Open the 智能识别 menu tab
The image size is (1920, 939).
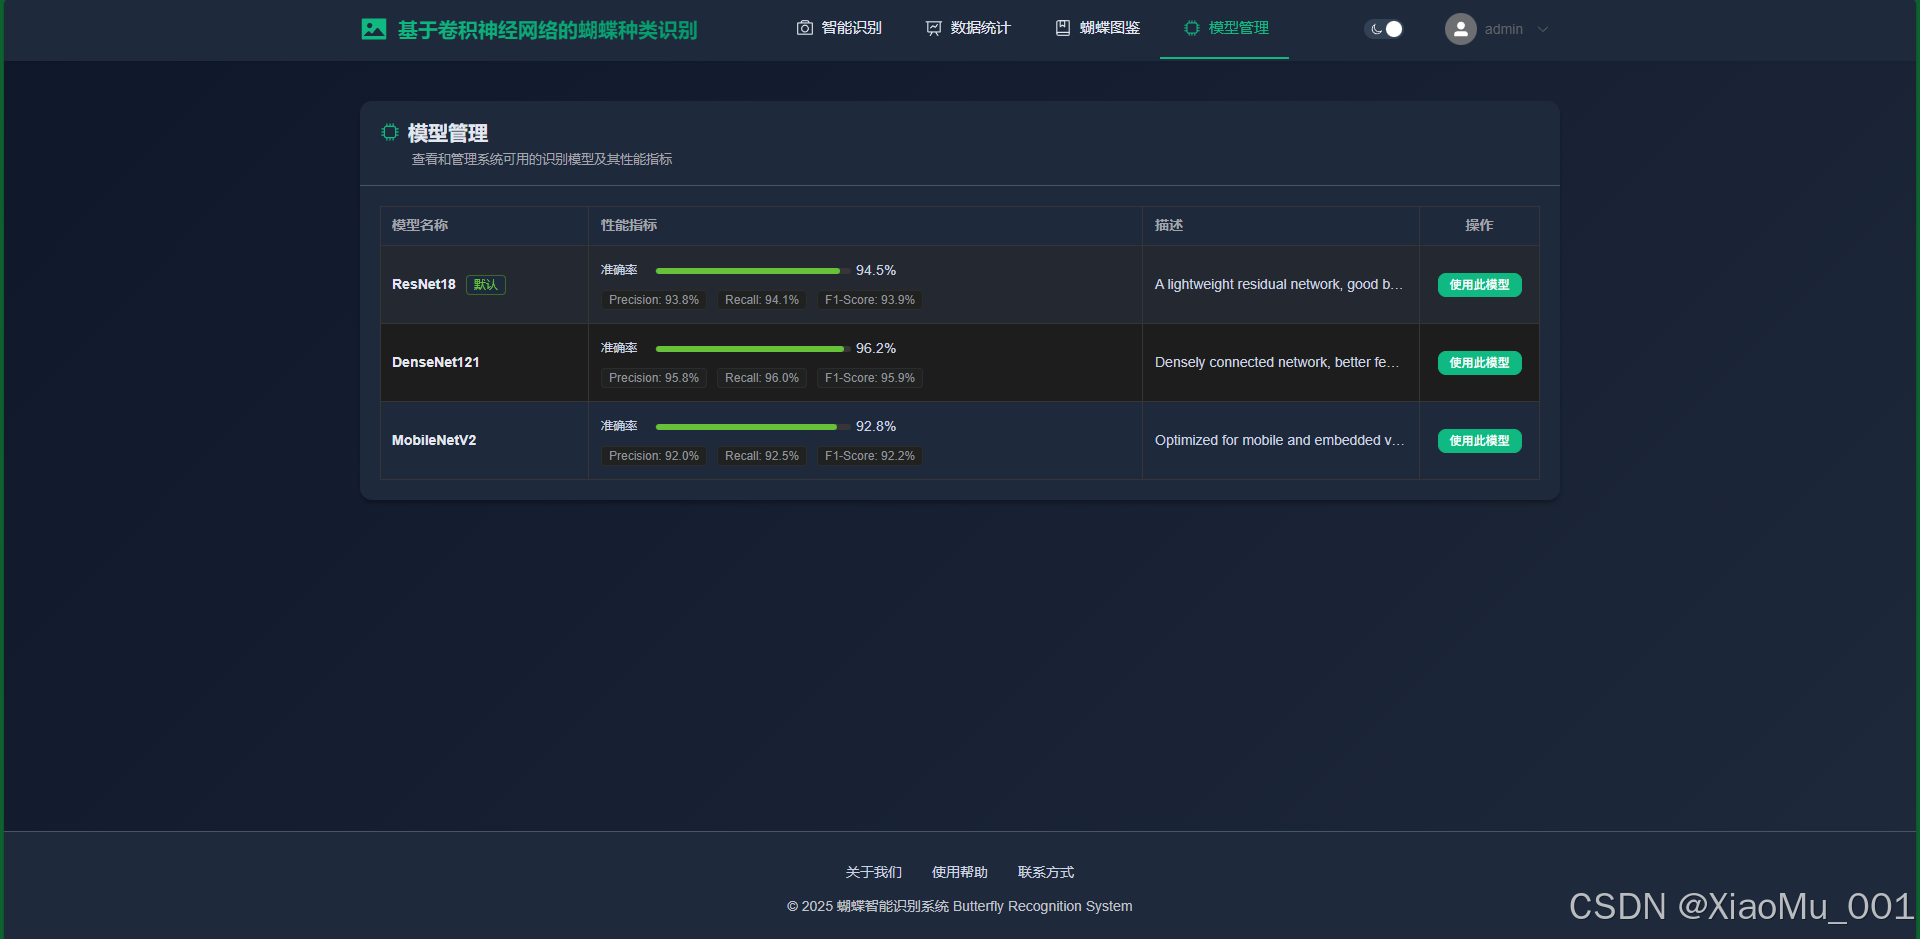[x=839, y=28]
